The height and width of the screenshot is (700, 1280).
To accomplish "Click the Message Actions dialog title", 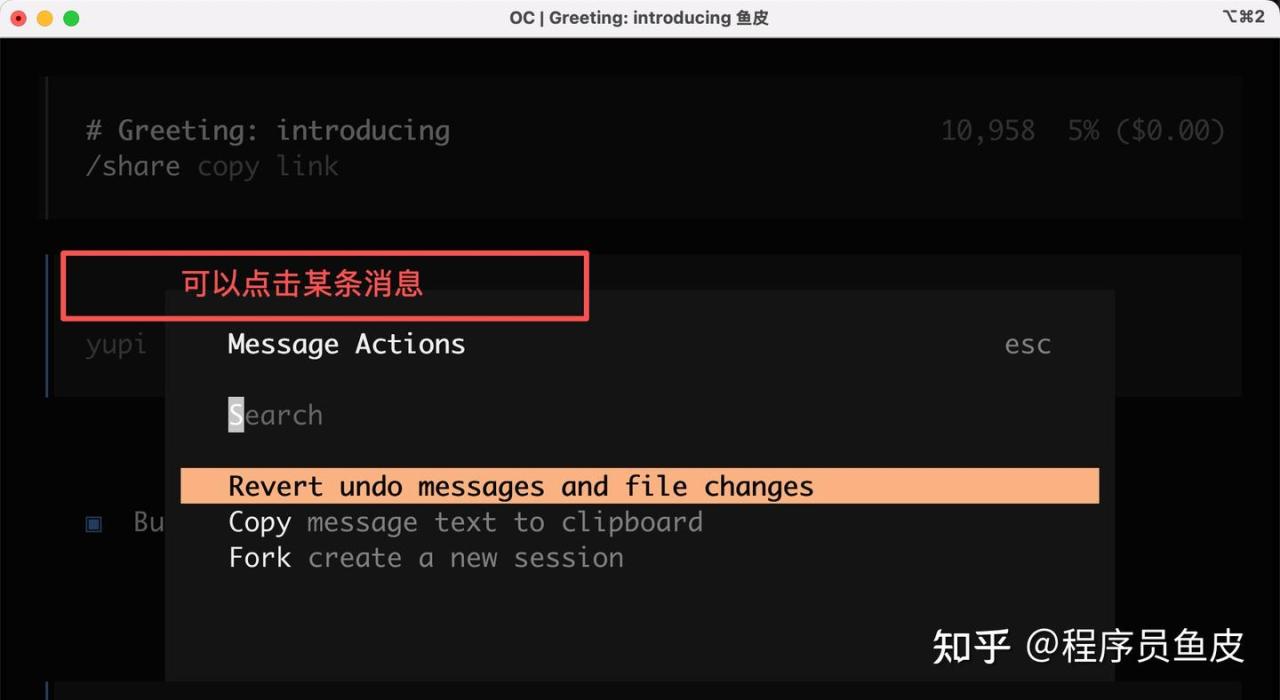I will coord(346,344).
